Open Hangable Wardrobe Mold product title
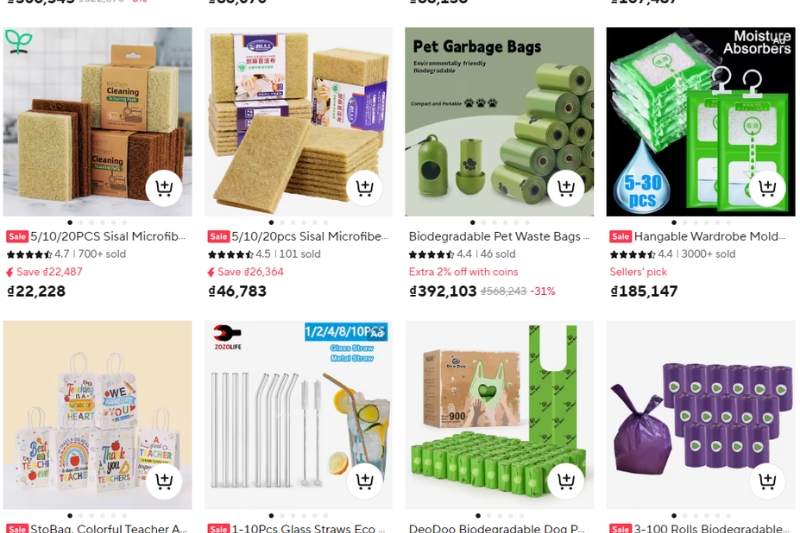The width and height of the screenshot is (800, 533). (x=709, y=237)
